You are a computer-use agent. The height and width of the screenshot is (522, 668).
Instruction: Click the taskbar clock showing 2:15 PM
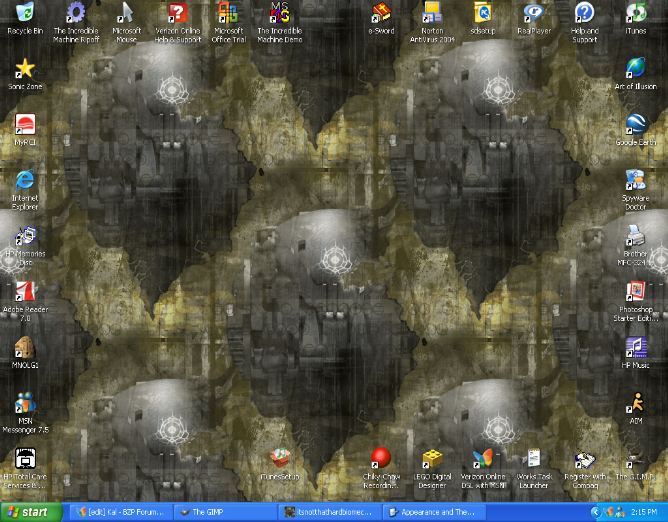[644, 512]
